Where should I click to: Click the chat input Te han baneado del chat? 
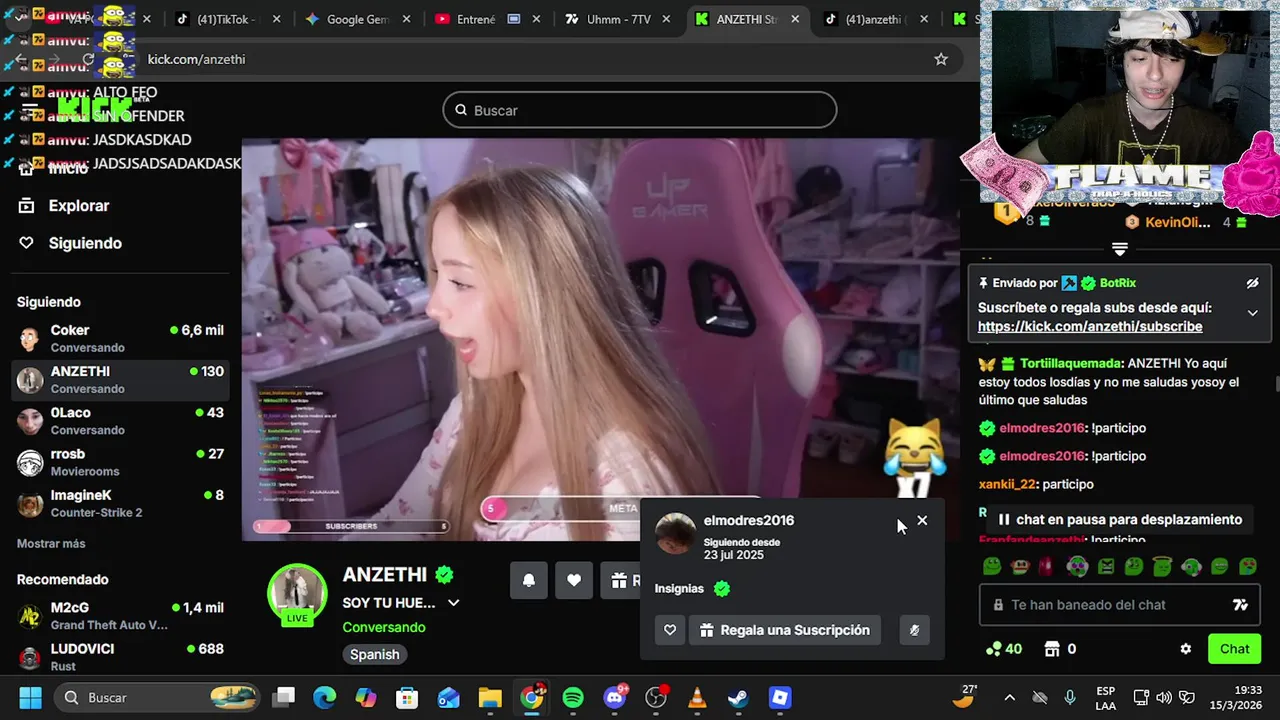1120,605
